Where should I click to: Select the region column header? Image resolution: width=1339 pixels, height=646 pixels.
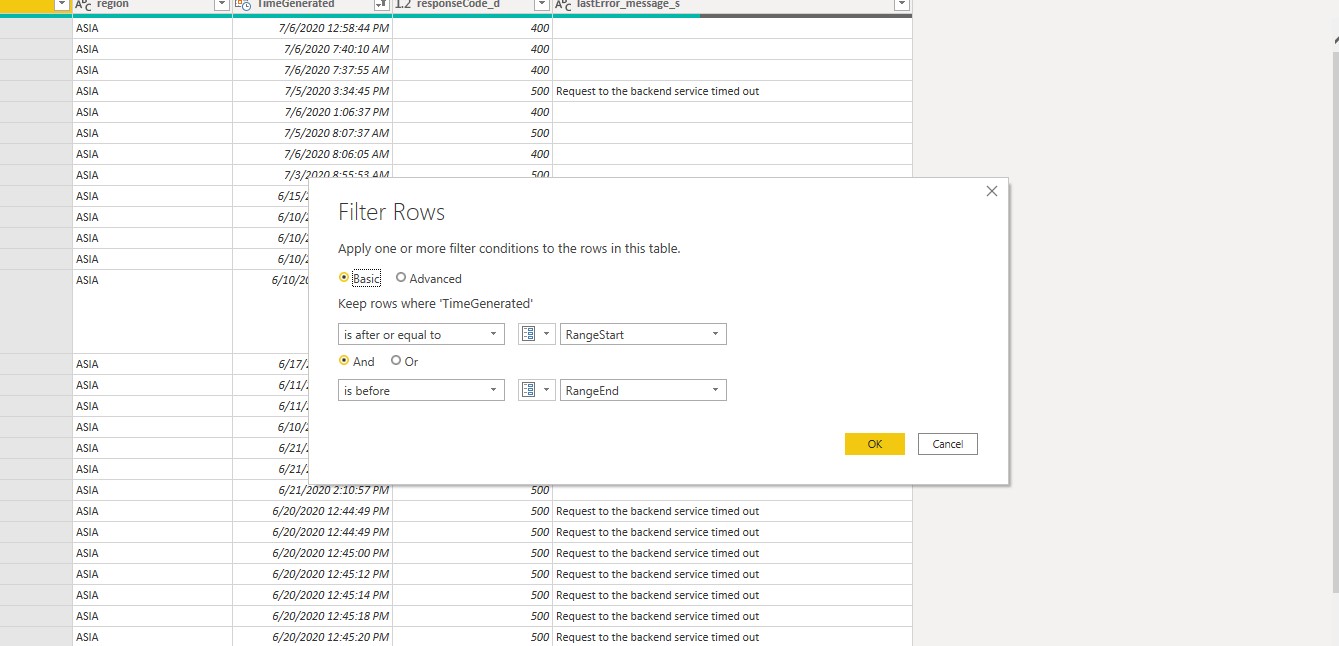152,6
